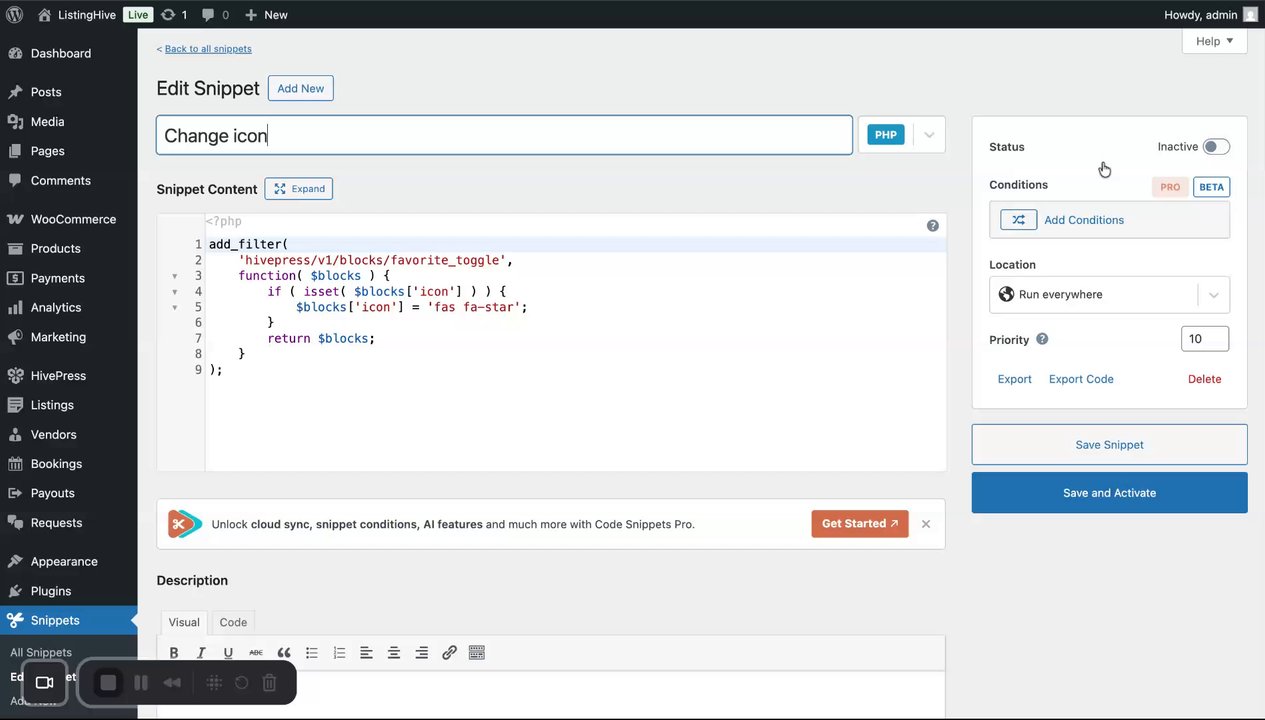Insert link in description editor
The image size is (1265, 720).
pos(449,653)
